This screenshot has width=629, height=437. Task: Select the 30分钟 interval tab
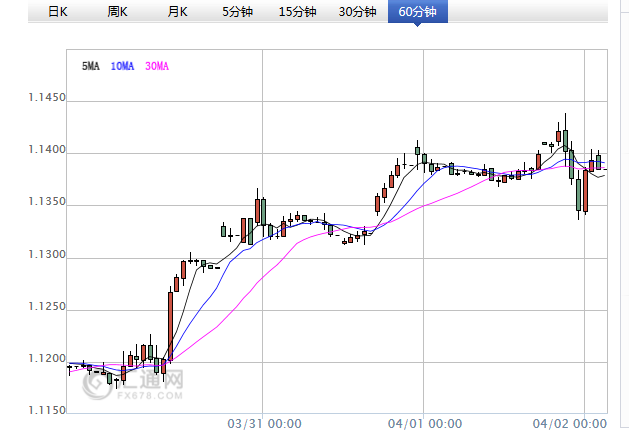coord(357,12)
